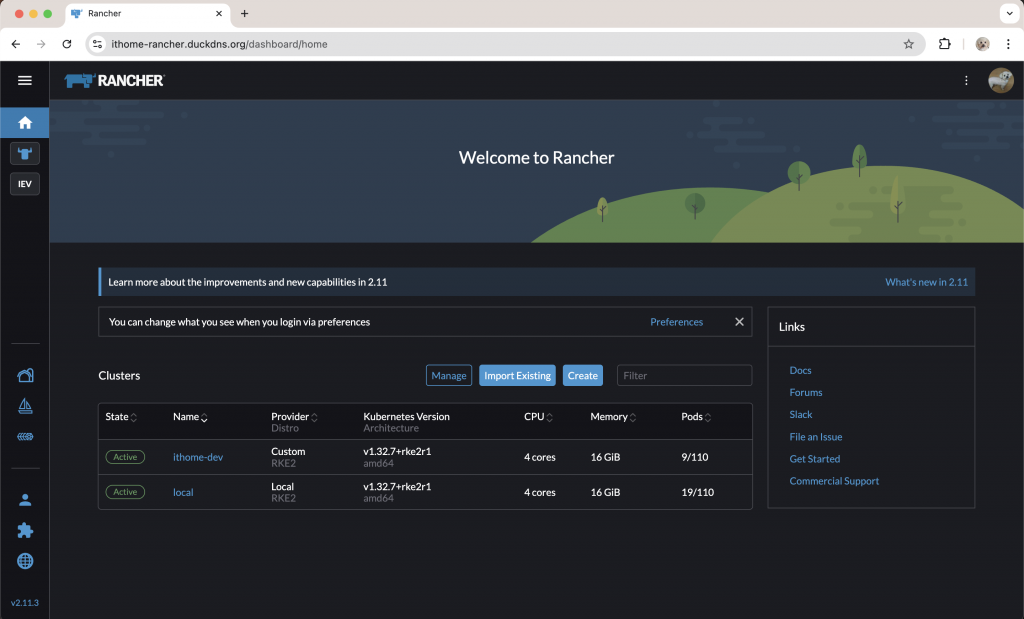Open browser extensions icon

coord(944,44)
